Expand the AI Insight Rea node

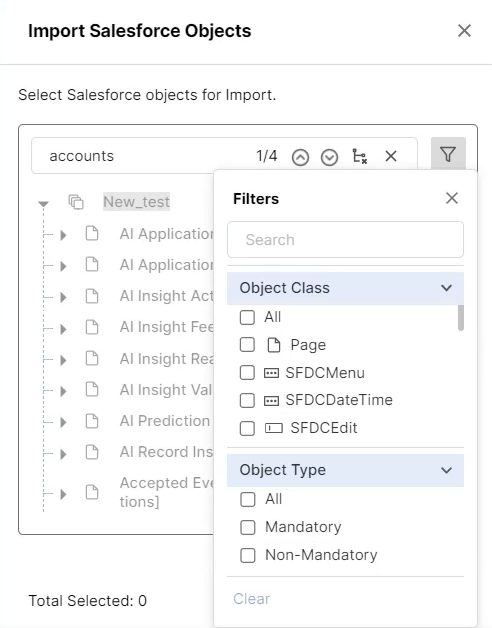tap(63, 360)
